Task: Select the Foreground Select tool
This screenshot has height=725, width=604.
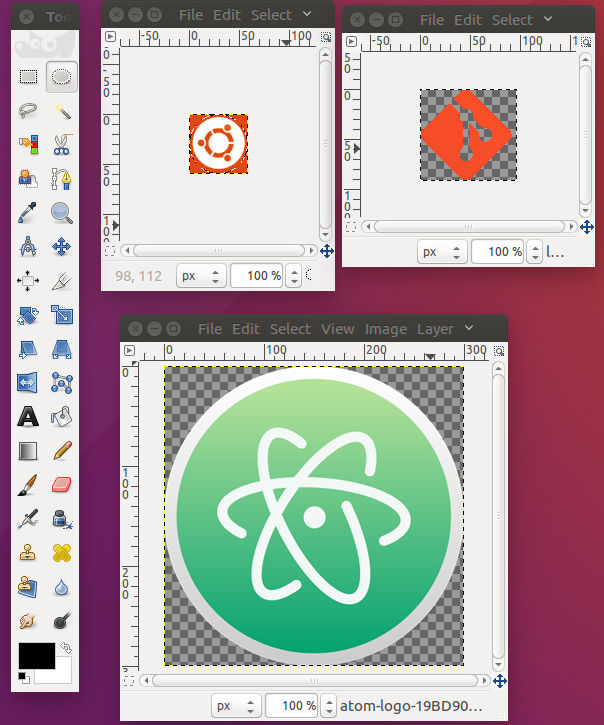Action: [28, 179]
